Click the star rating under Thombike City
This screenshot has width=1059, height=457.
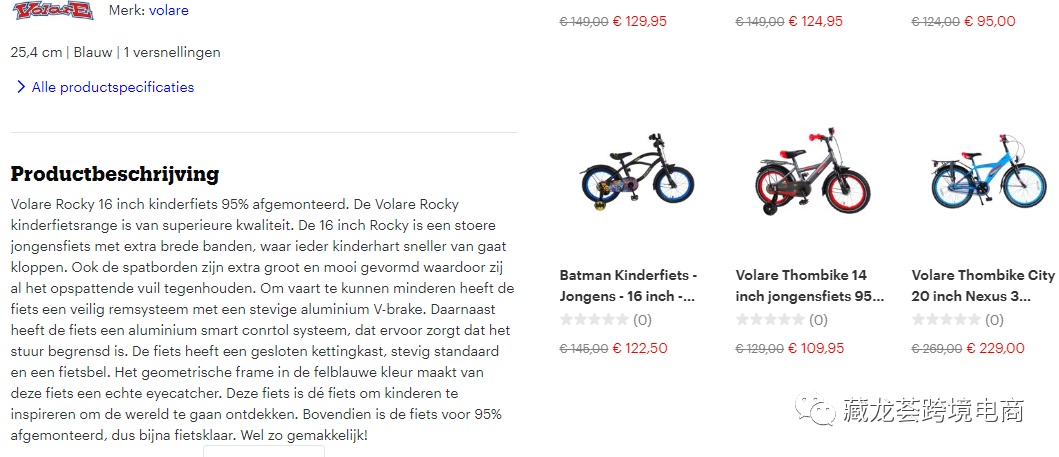[946, 320]
